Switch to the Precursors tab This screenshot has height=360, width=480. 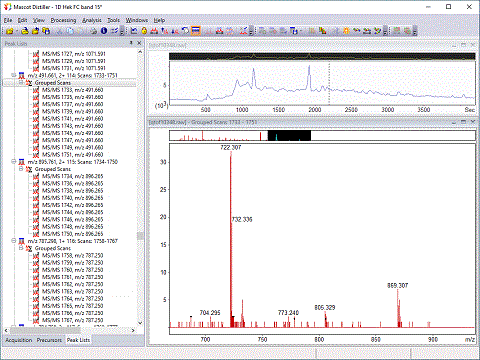[49, 340]
